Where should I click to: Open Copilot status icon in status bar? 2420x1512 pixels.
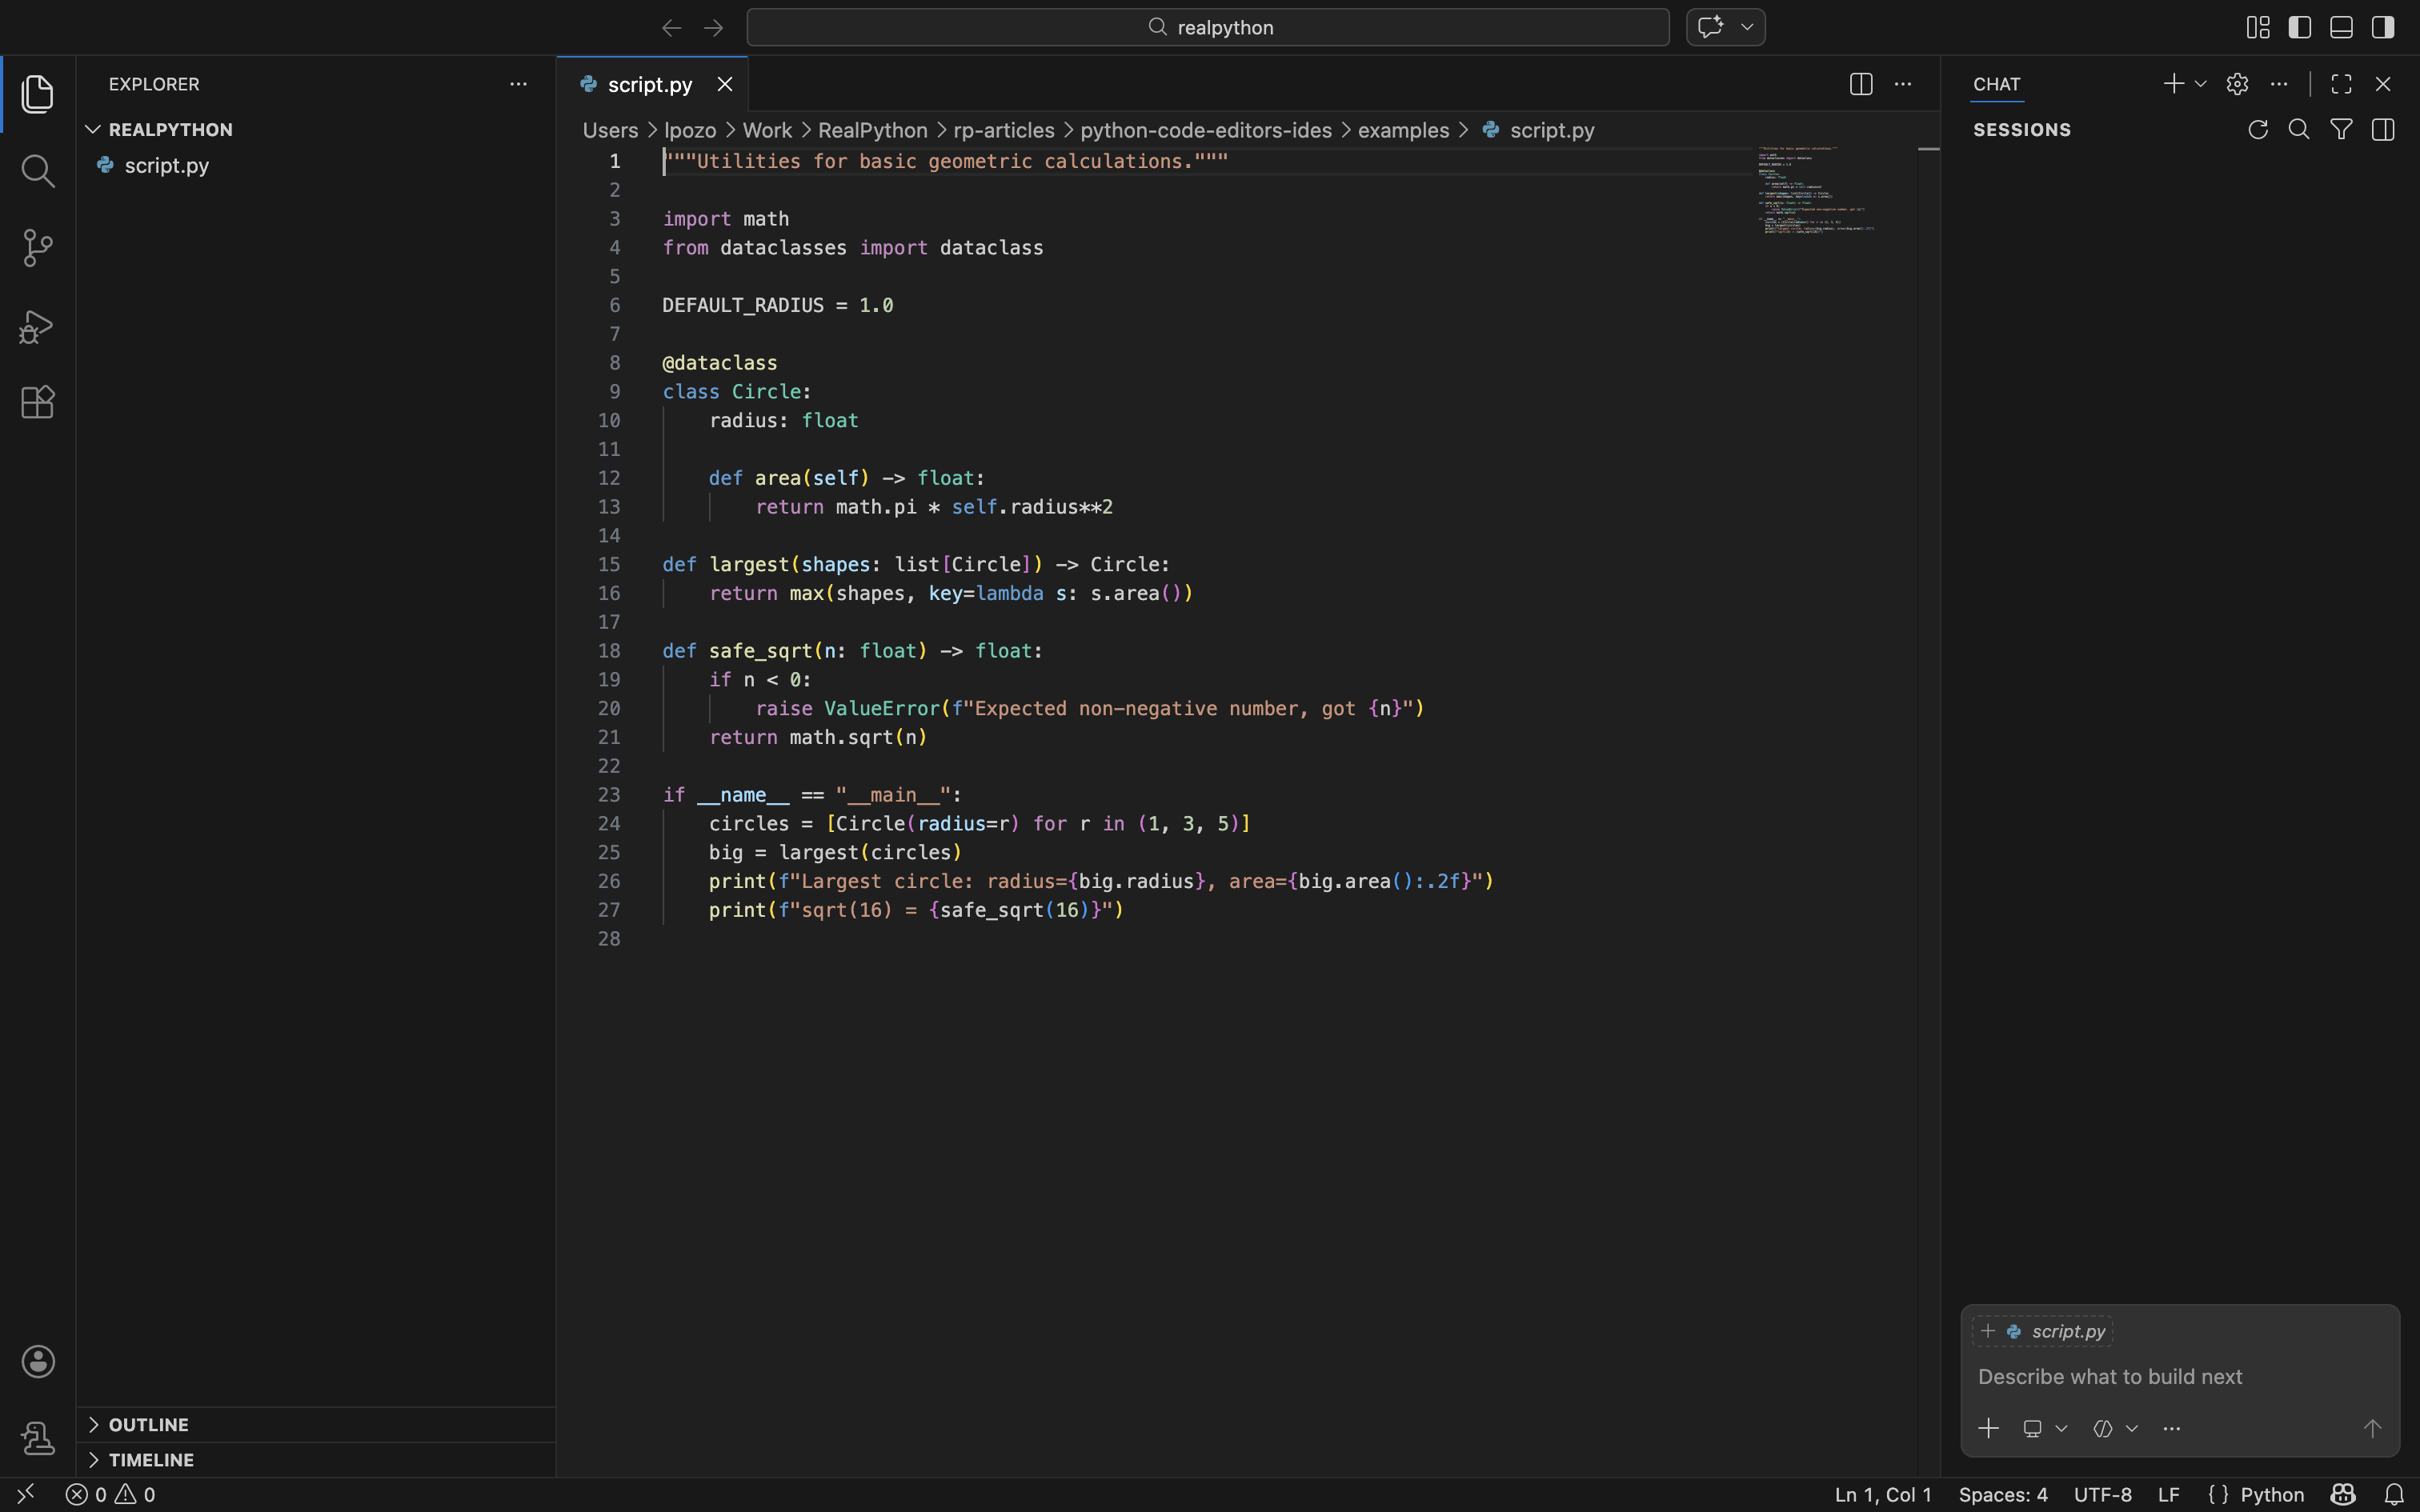[2343, 1494]
